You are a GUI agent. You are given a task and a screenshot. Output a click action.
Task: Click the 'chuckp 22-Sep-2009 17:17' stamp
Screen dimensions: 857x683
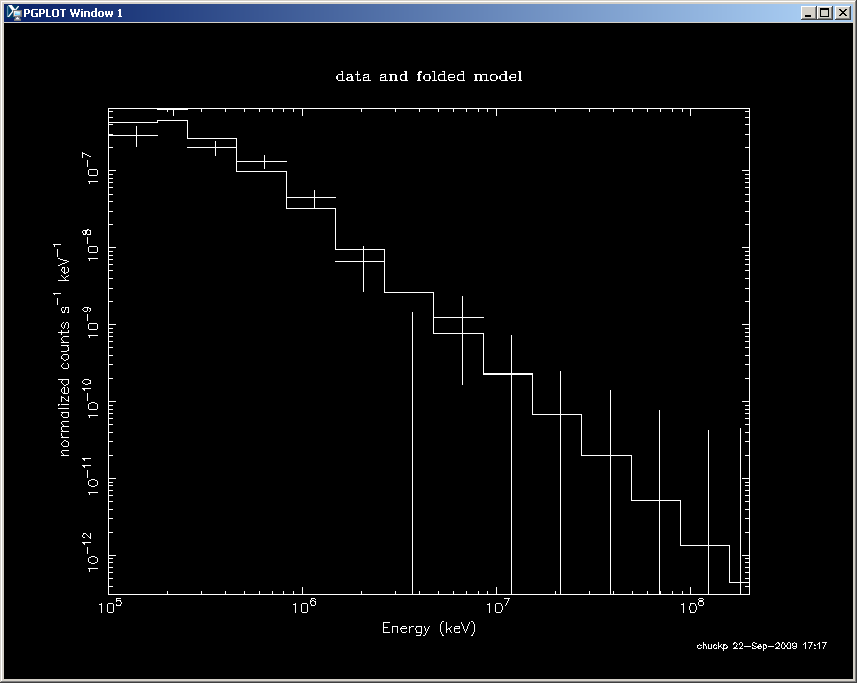click(x=761, y=646)
